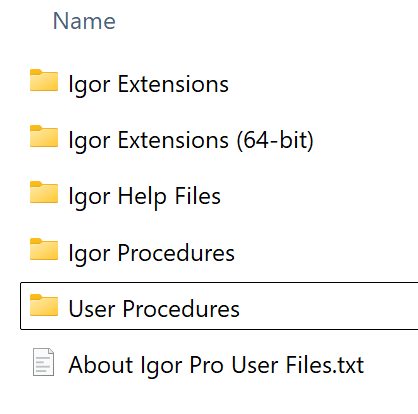Click the Igor Extensions folder icon

click(x=44, y=80)
